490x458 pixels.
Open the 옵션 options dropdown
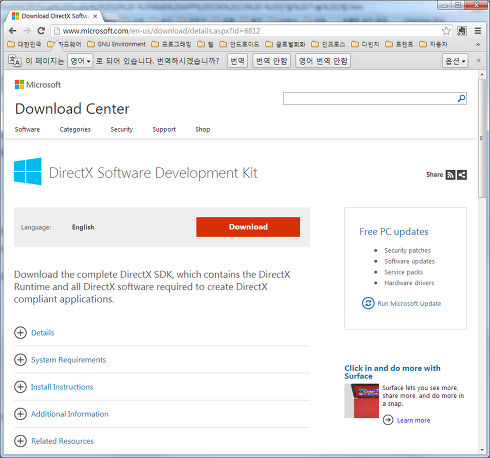(455, 61)
